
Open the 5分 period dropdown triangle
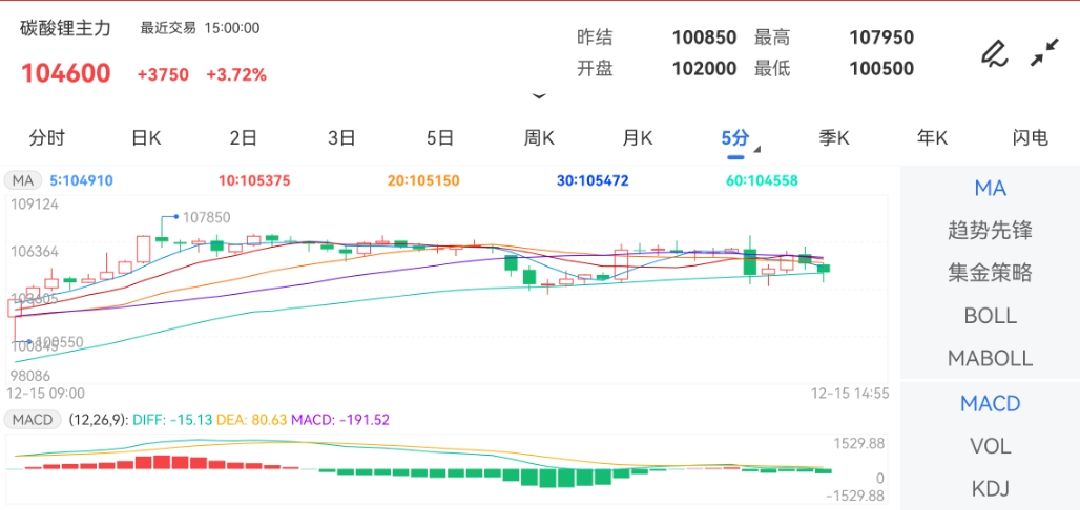tap(757, 149)
